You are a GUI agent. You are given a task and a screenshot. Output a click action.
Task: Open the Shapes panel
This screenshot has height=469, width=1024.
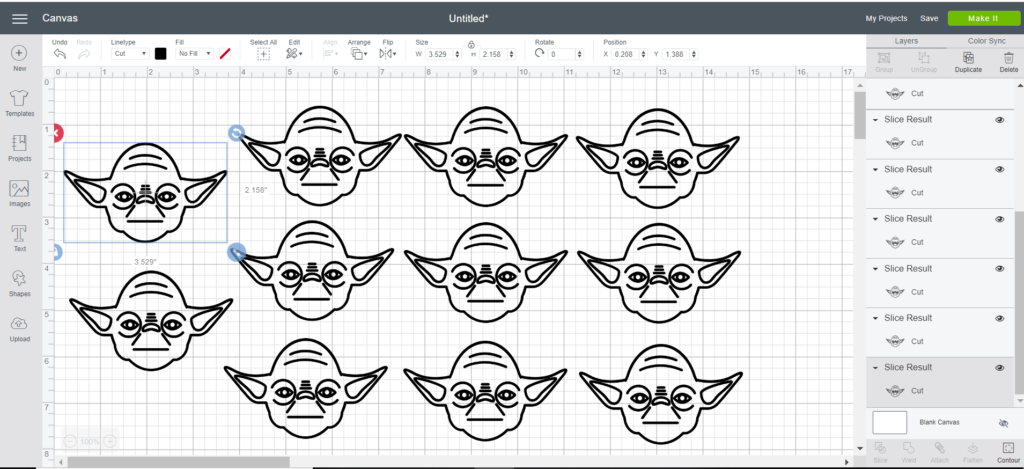point(19,283)
